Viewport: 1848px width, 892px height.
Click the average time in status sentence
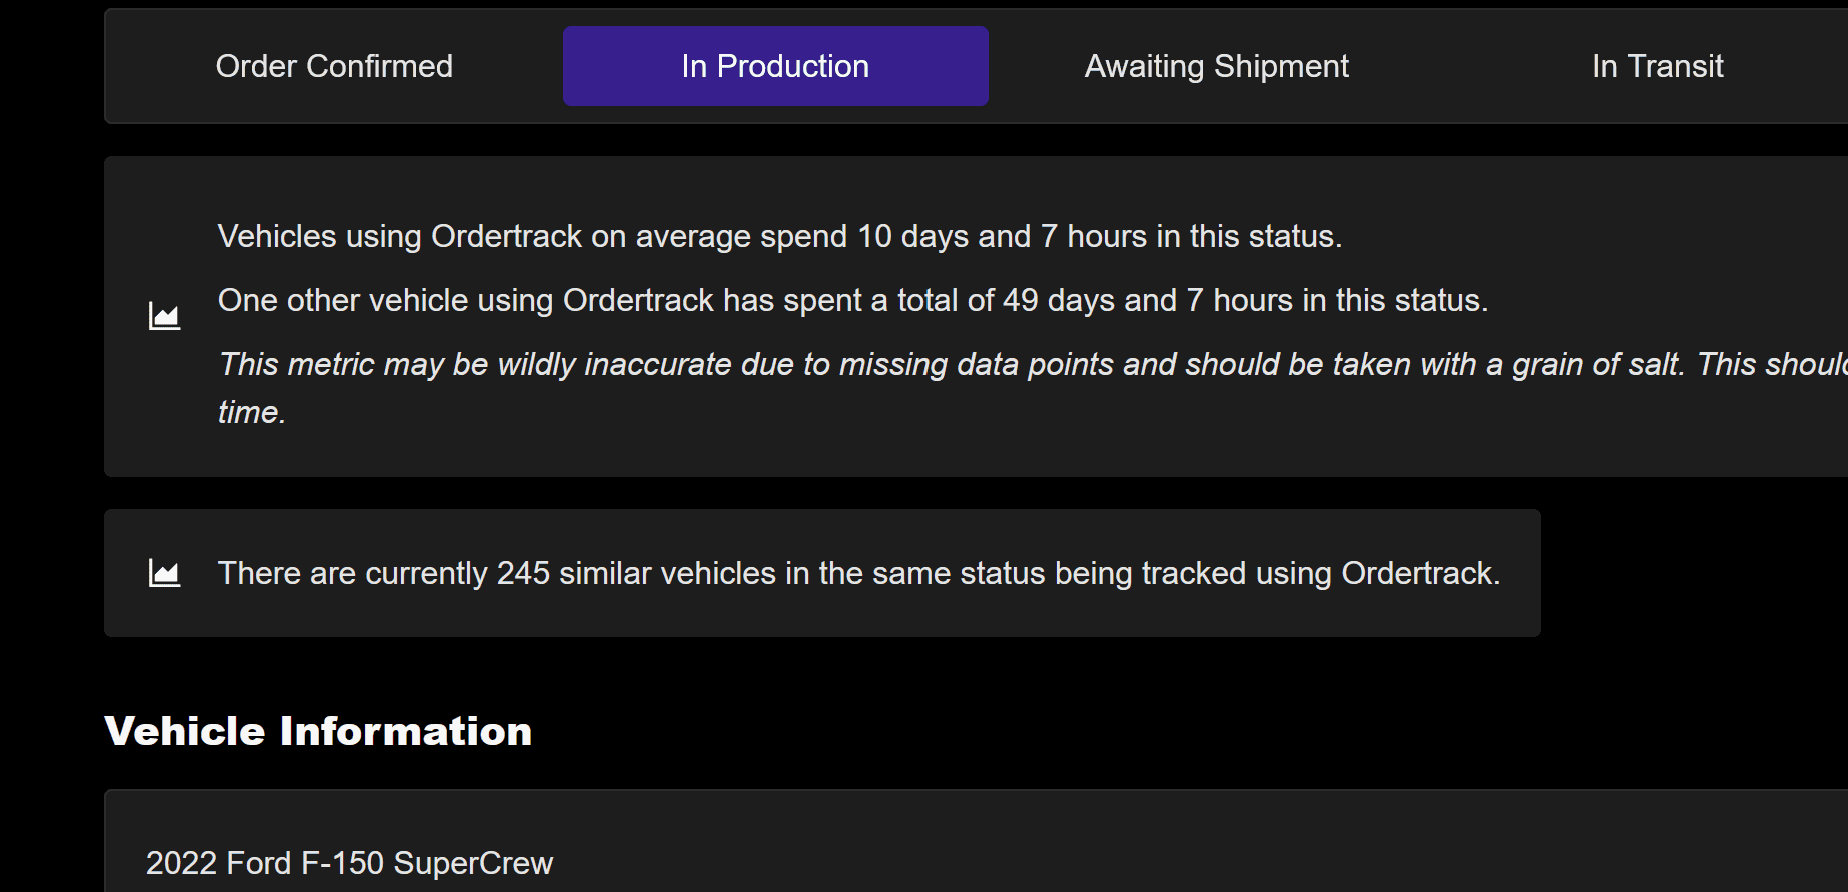(779, 237)
